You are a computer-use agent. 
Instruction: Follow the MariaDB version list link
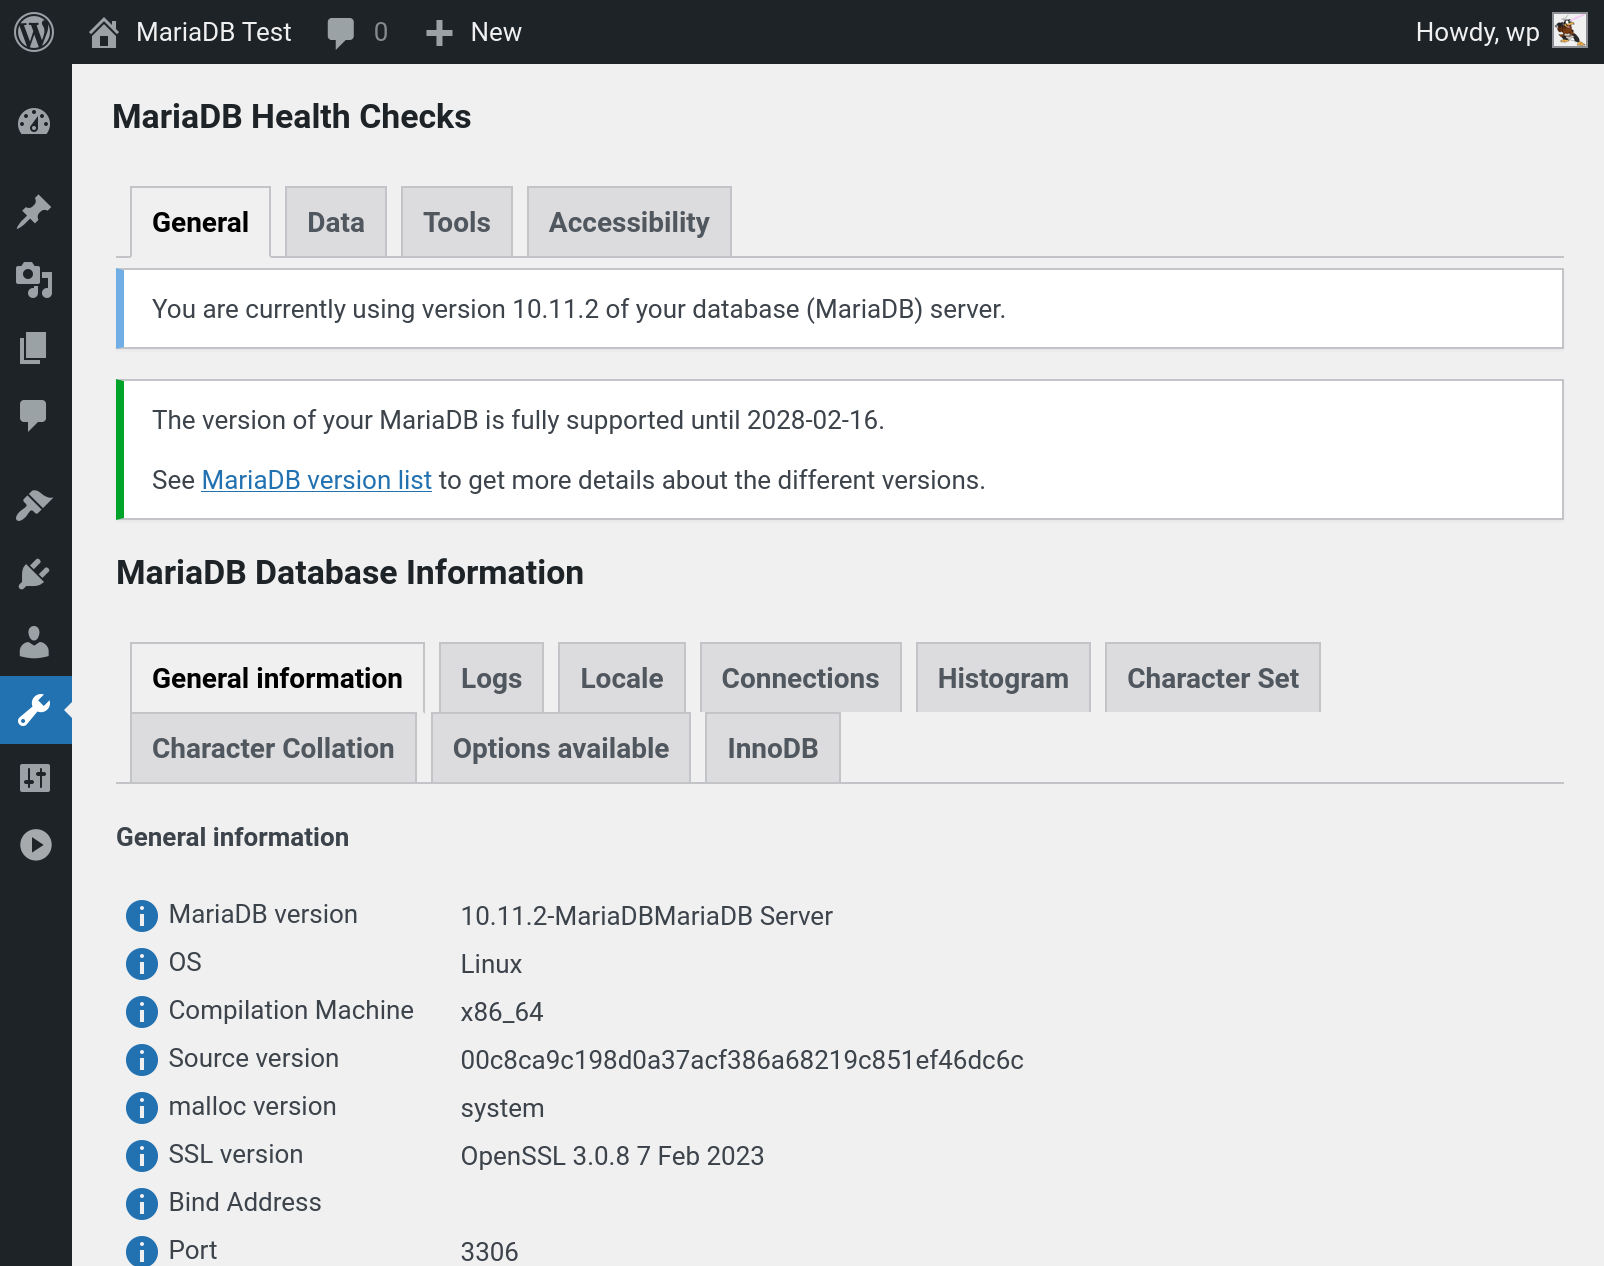point(316,480)
